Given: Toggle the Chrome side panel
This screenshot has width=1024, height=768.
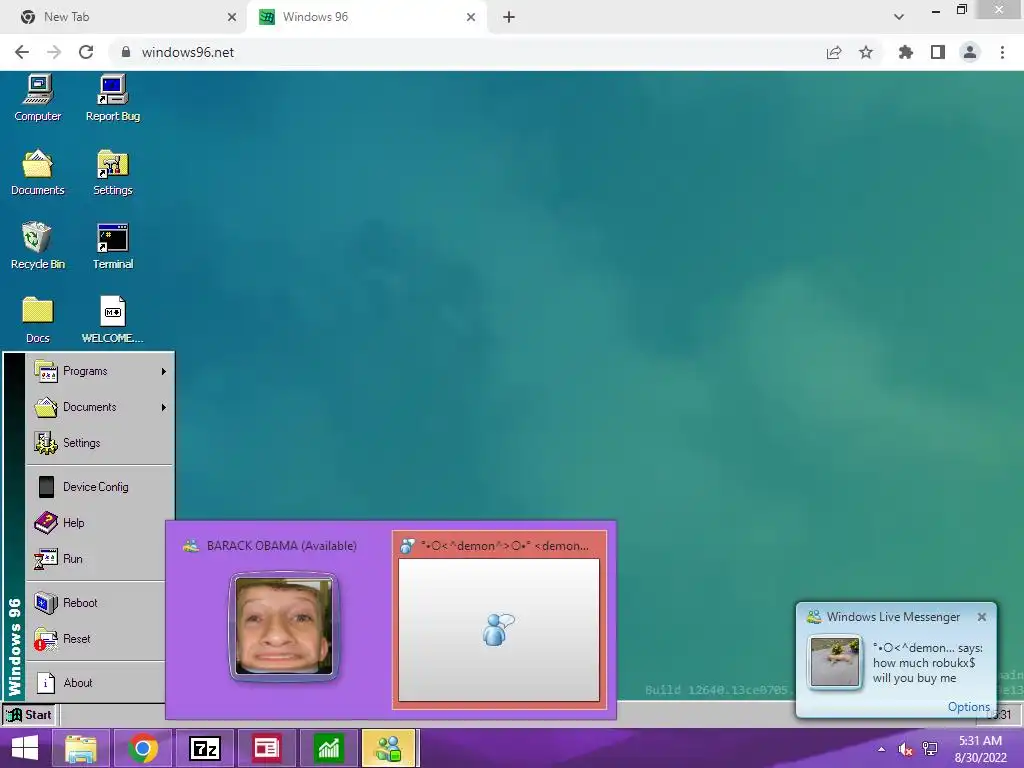Looking at the screenshot, I should (x=938, y=52).
